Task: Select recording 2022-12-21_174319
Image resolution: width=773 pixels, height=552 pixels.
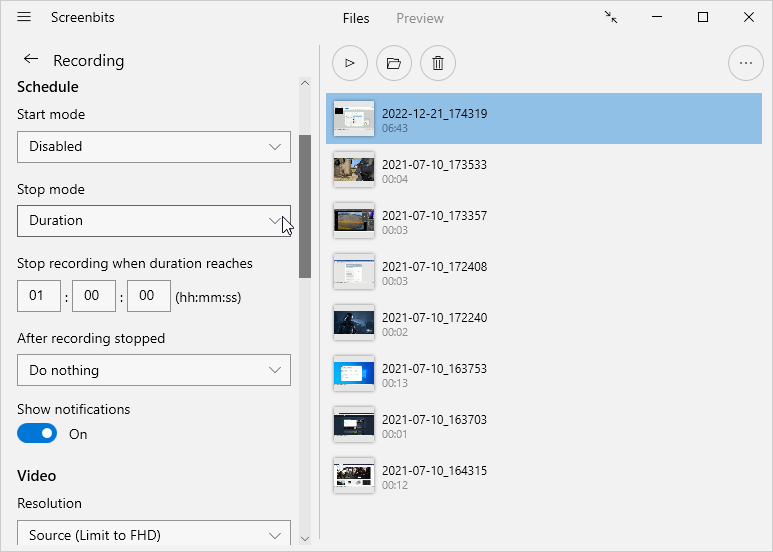Action: coord(544,119)
